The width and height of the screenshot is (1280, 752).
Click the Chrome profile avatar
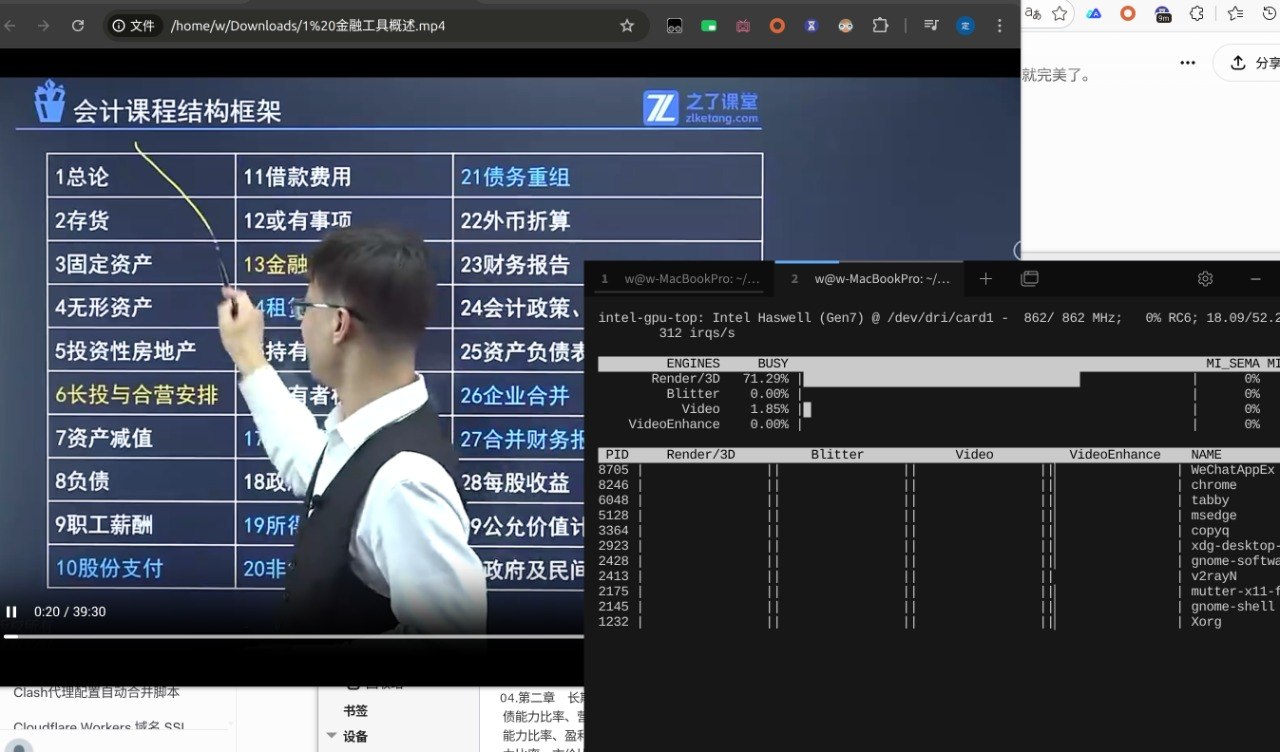965,26
